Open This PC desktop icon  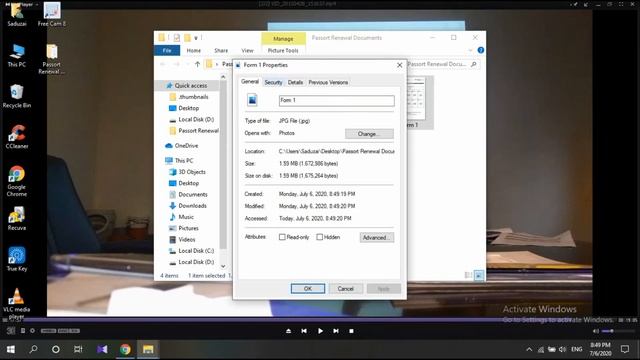coord(17,55)
